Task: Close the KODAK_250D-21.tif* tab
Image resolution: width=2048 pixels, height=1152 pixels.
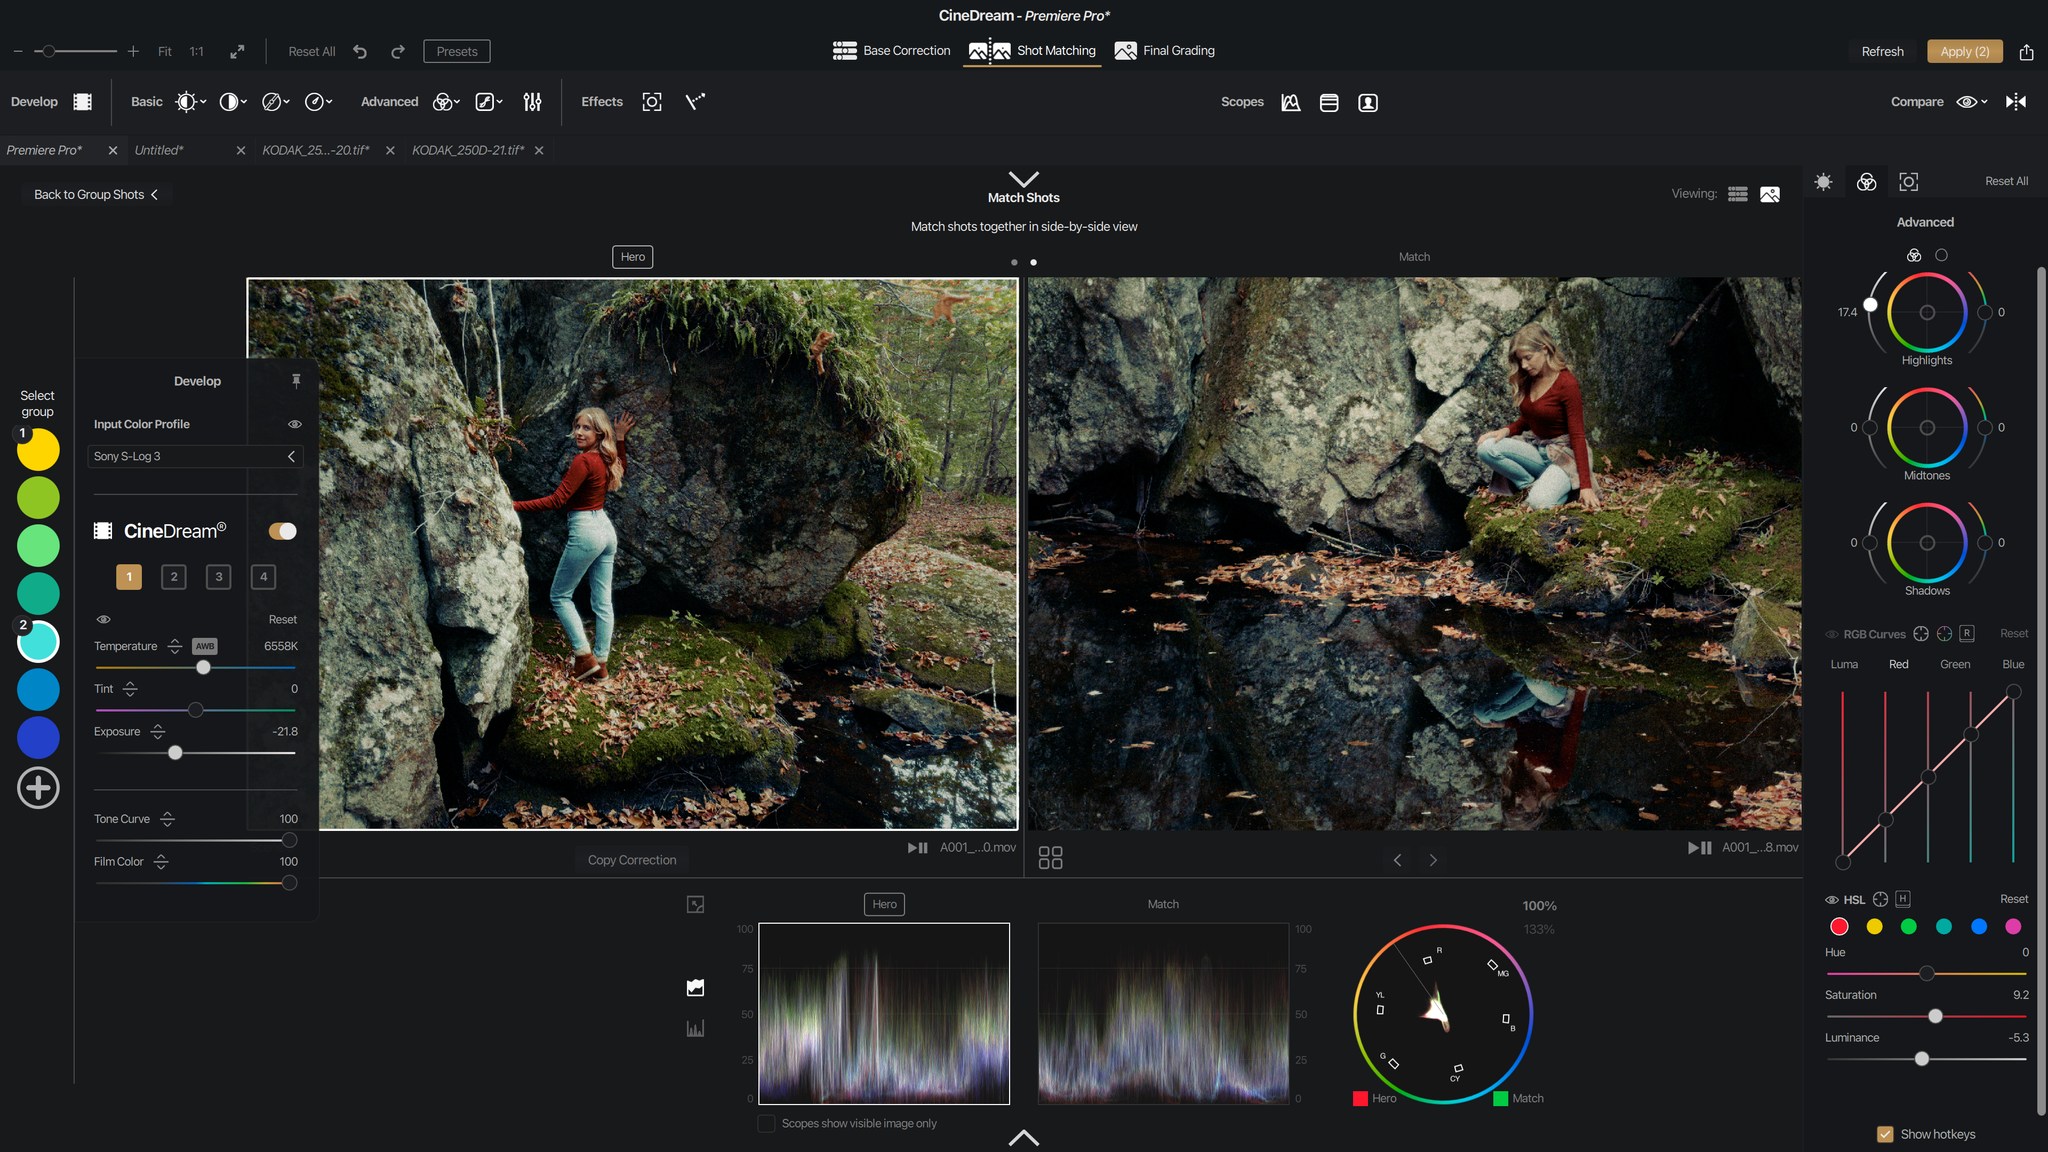Action: [539, 151]
